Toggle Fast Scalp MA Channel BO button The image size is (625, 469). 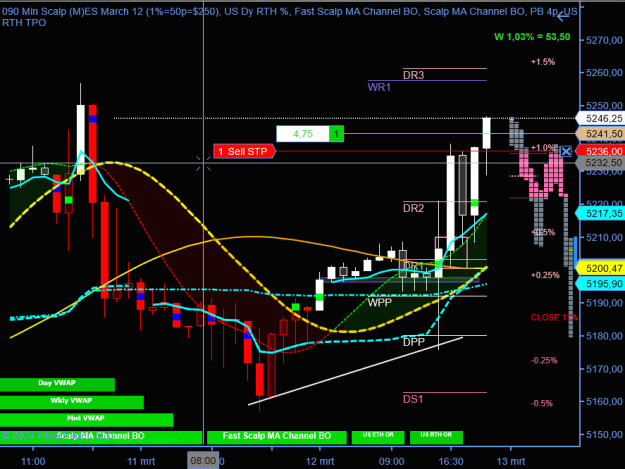coord(277,437)
